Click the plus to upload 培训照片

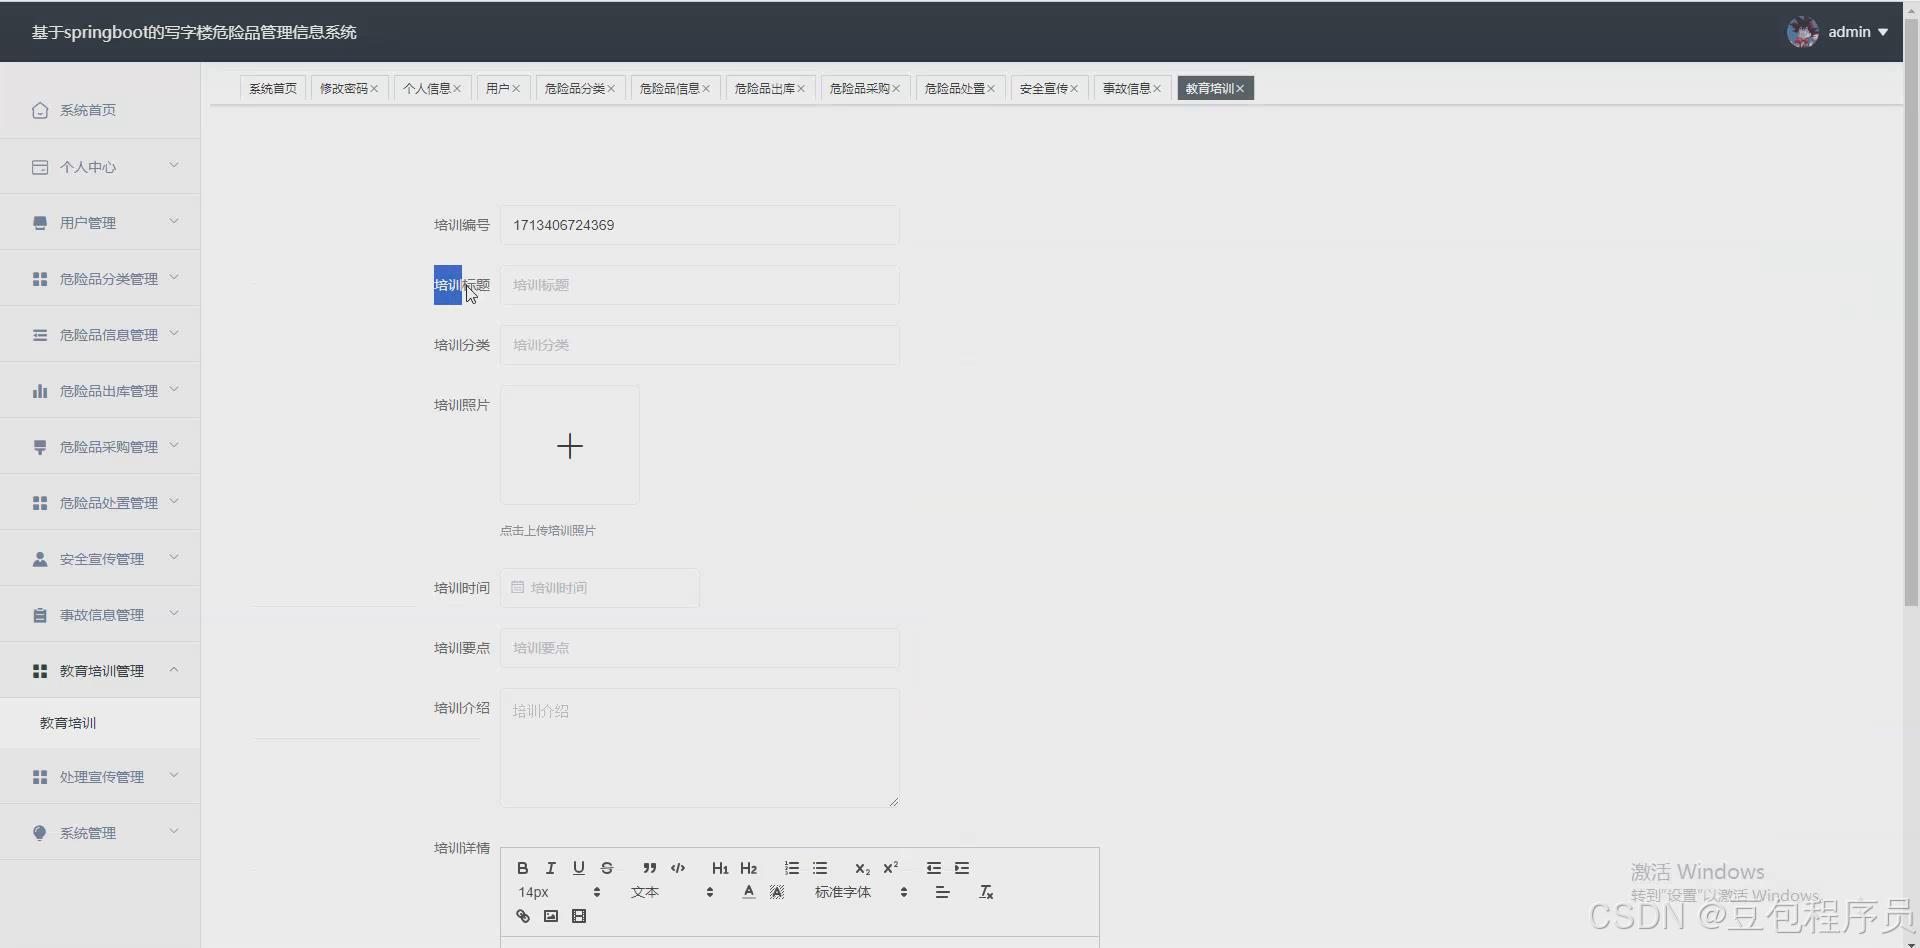pyautogui.click(x=570, y=446)
